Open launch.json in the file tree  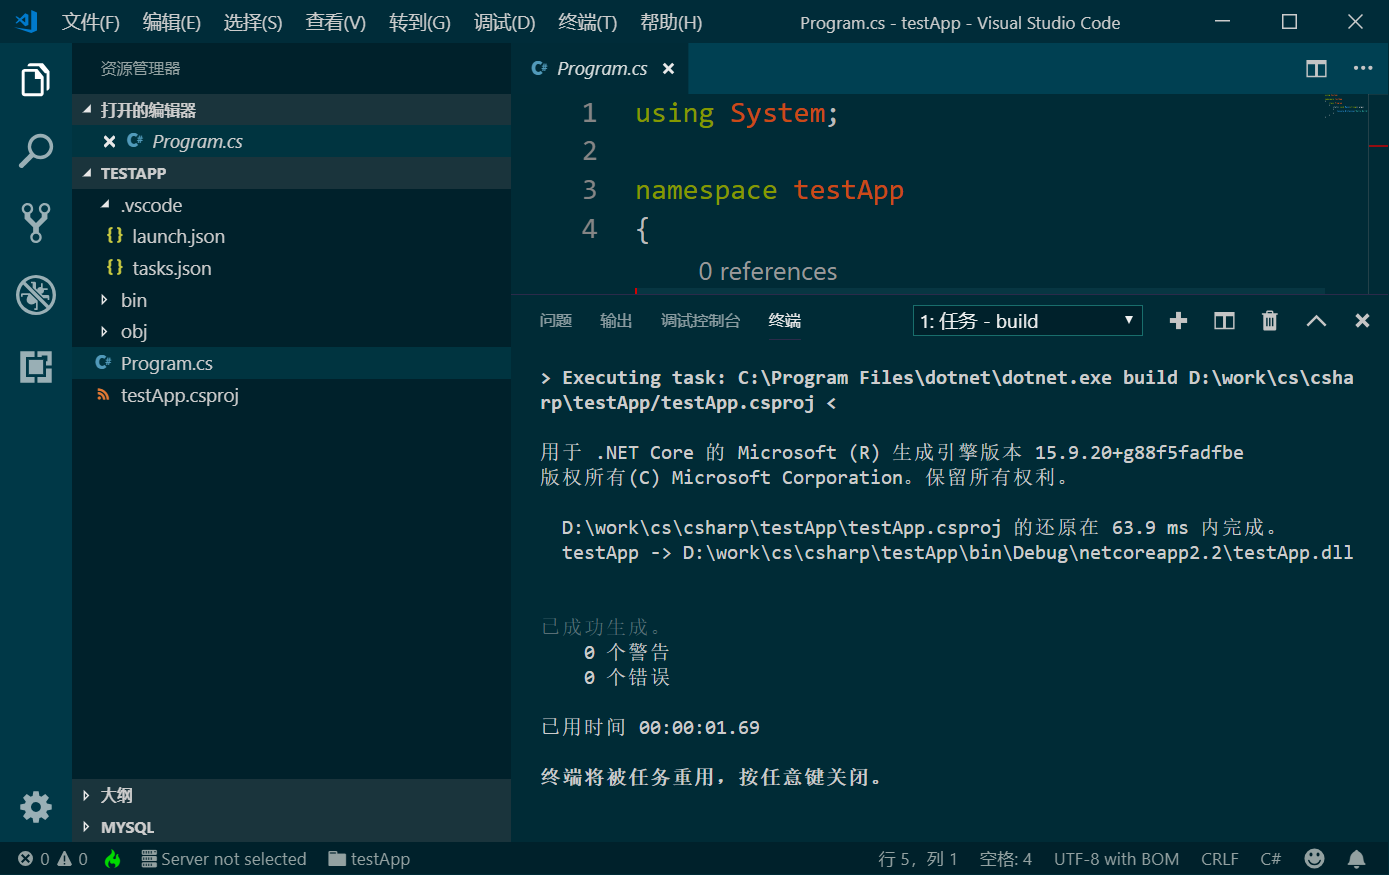pos(178,237)
